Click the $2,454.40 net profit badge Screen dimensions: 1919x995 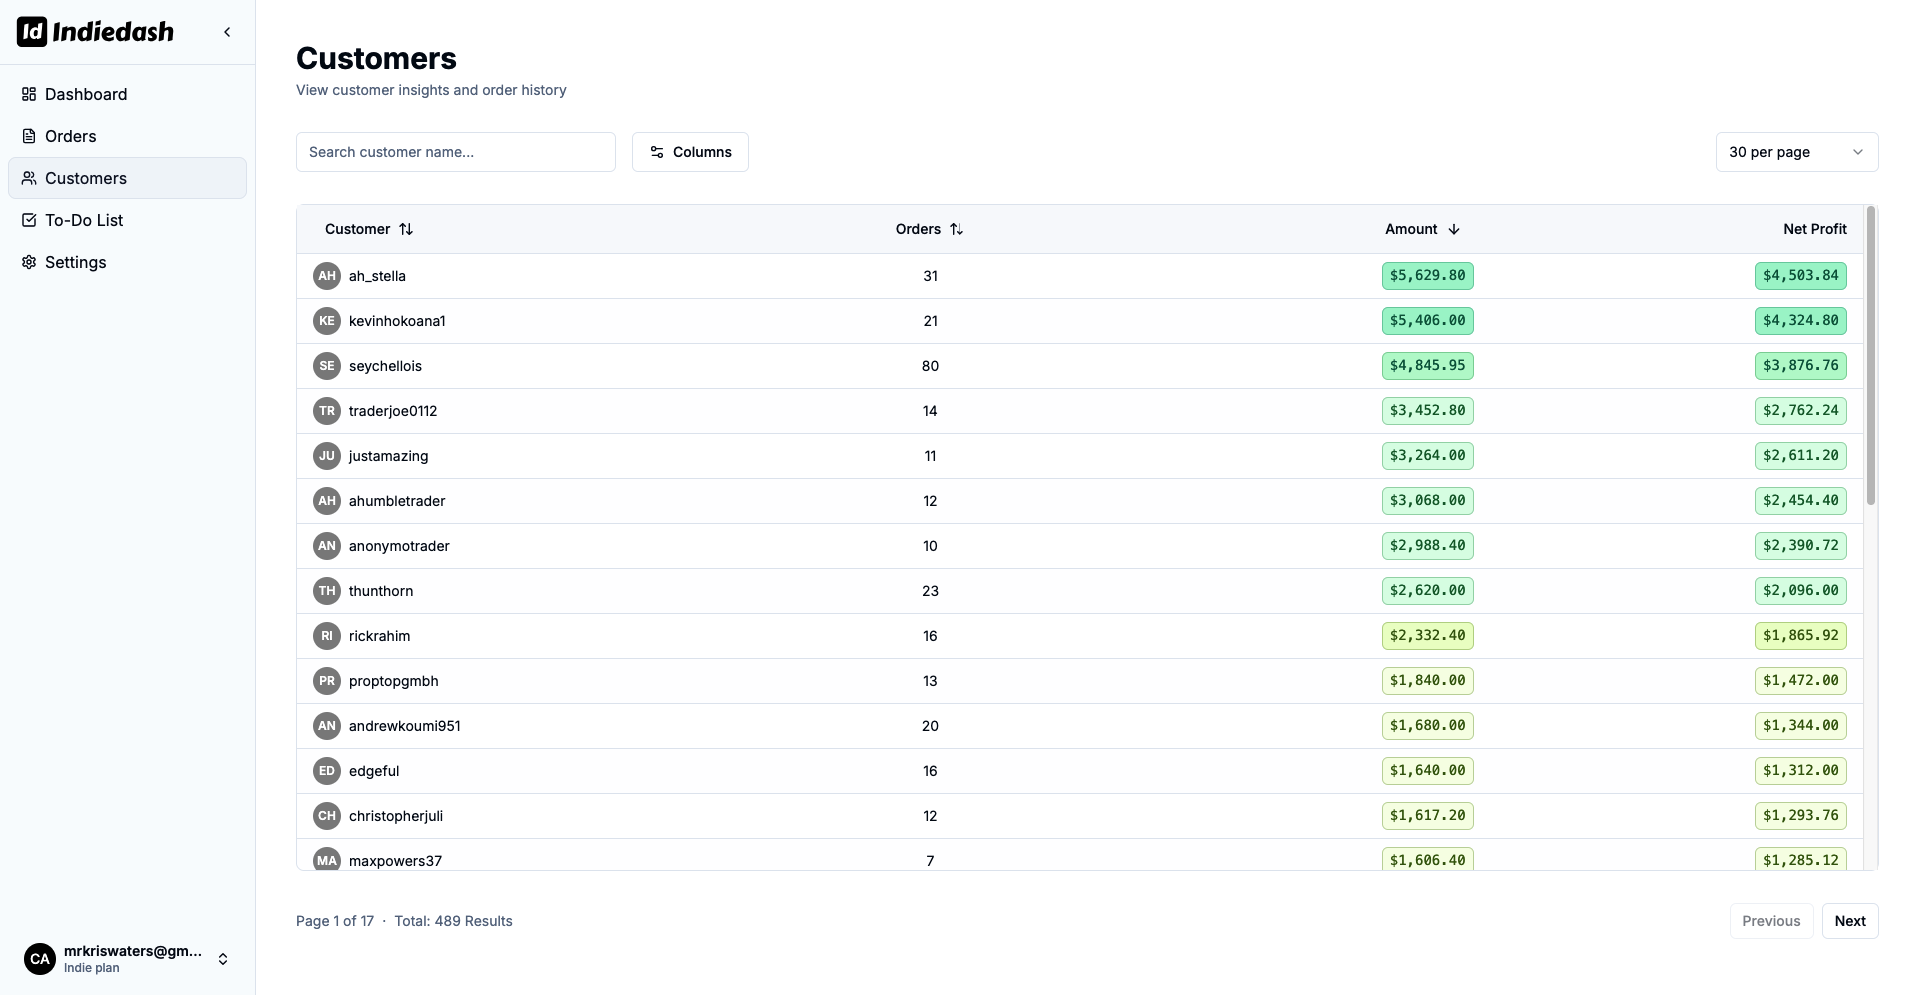(x=1800, y=501)
